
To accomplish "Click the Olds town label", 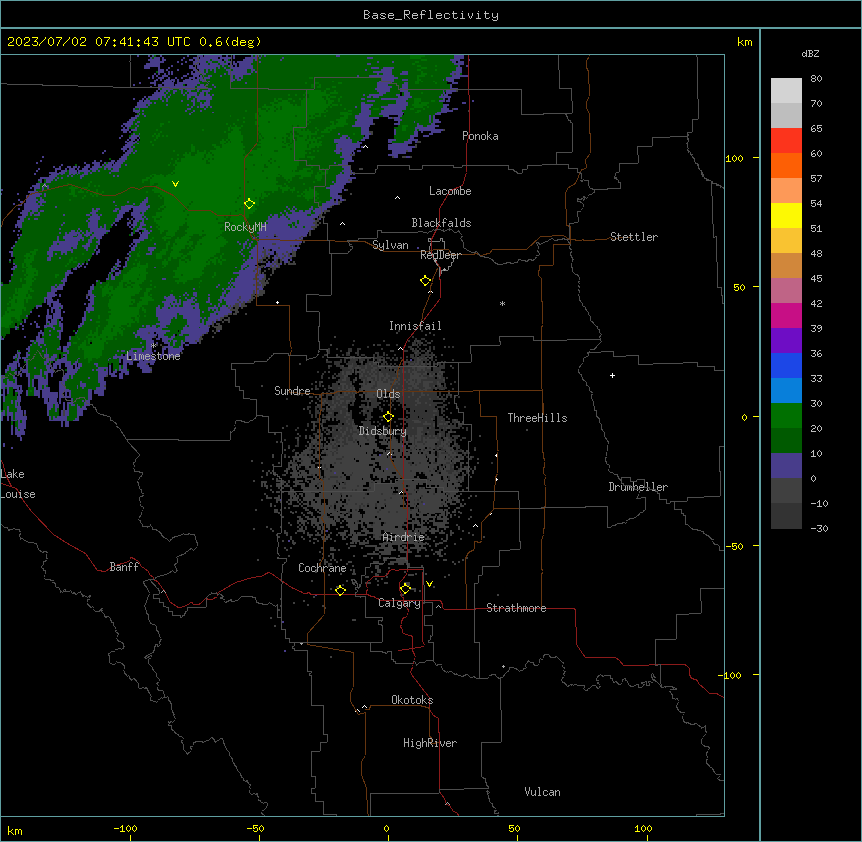I will click(x=388, y=394).
